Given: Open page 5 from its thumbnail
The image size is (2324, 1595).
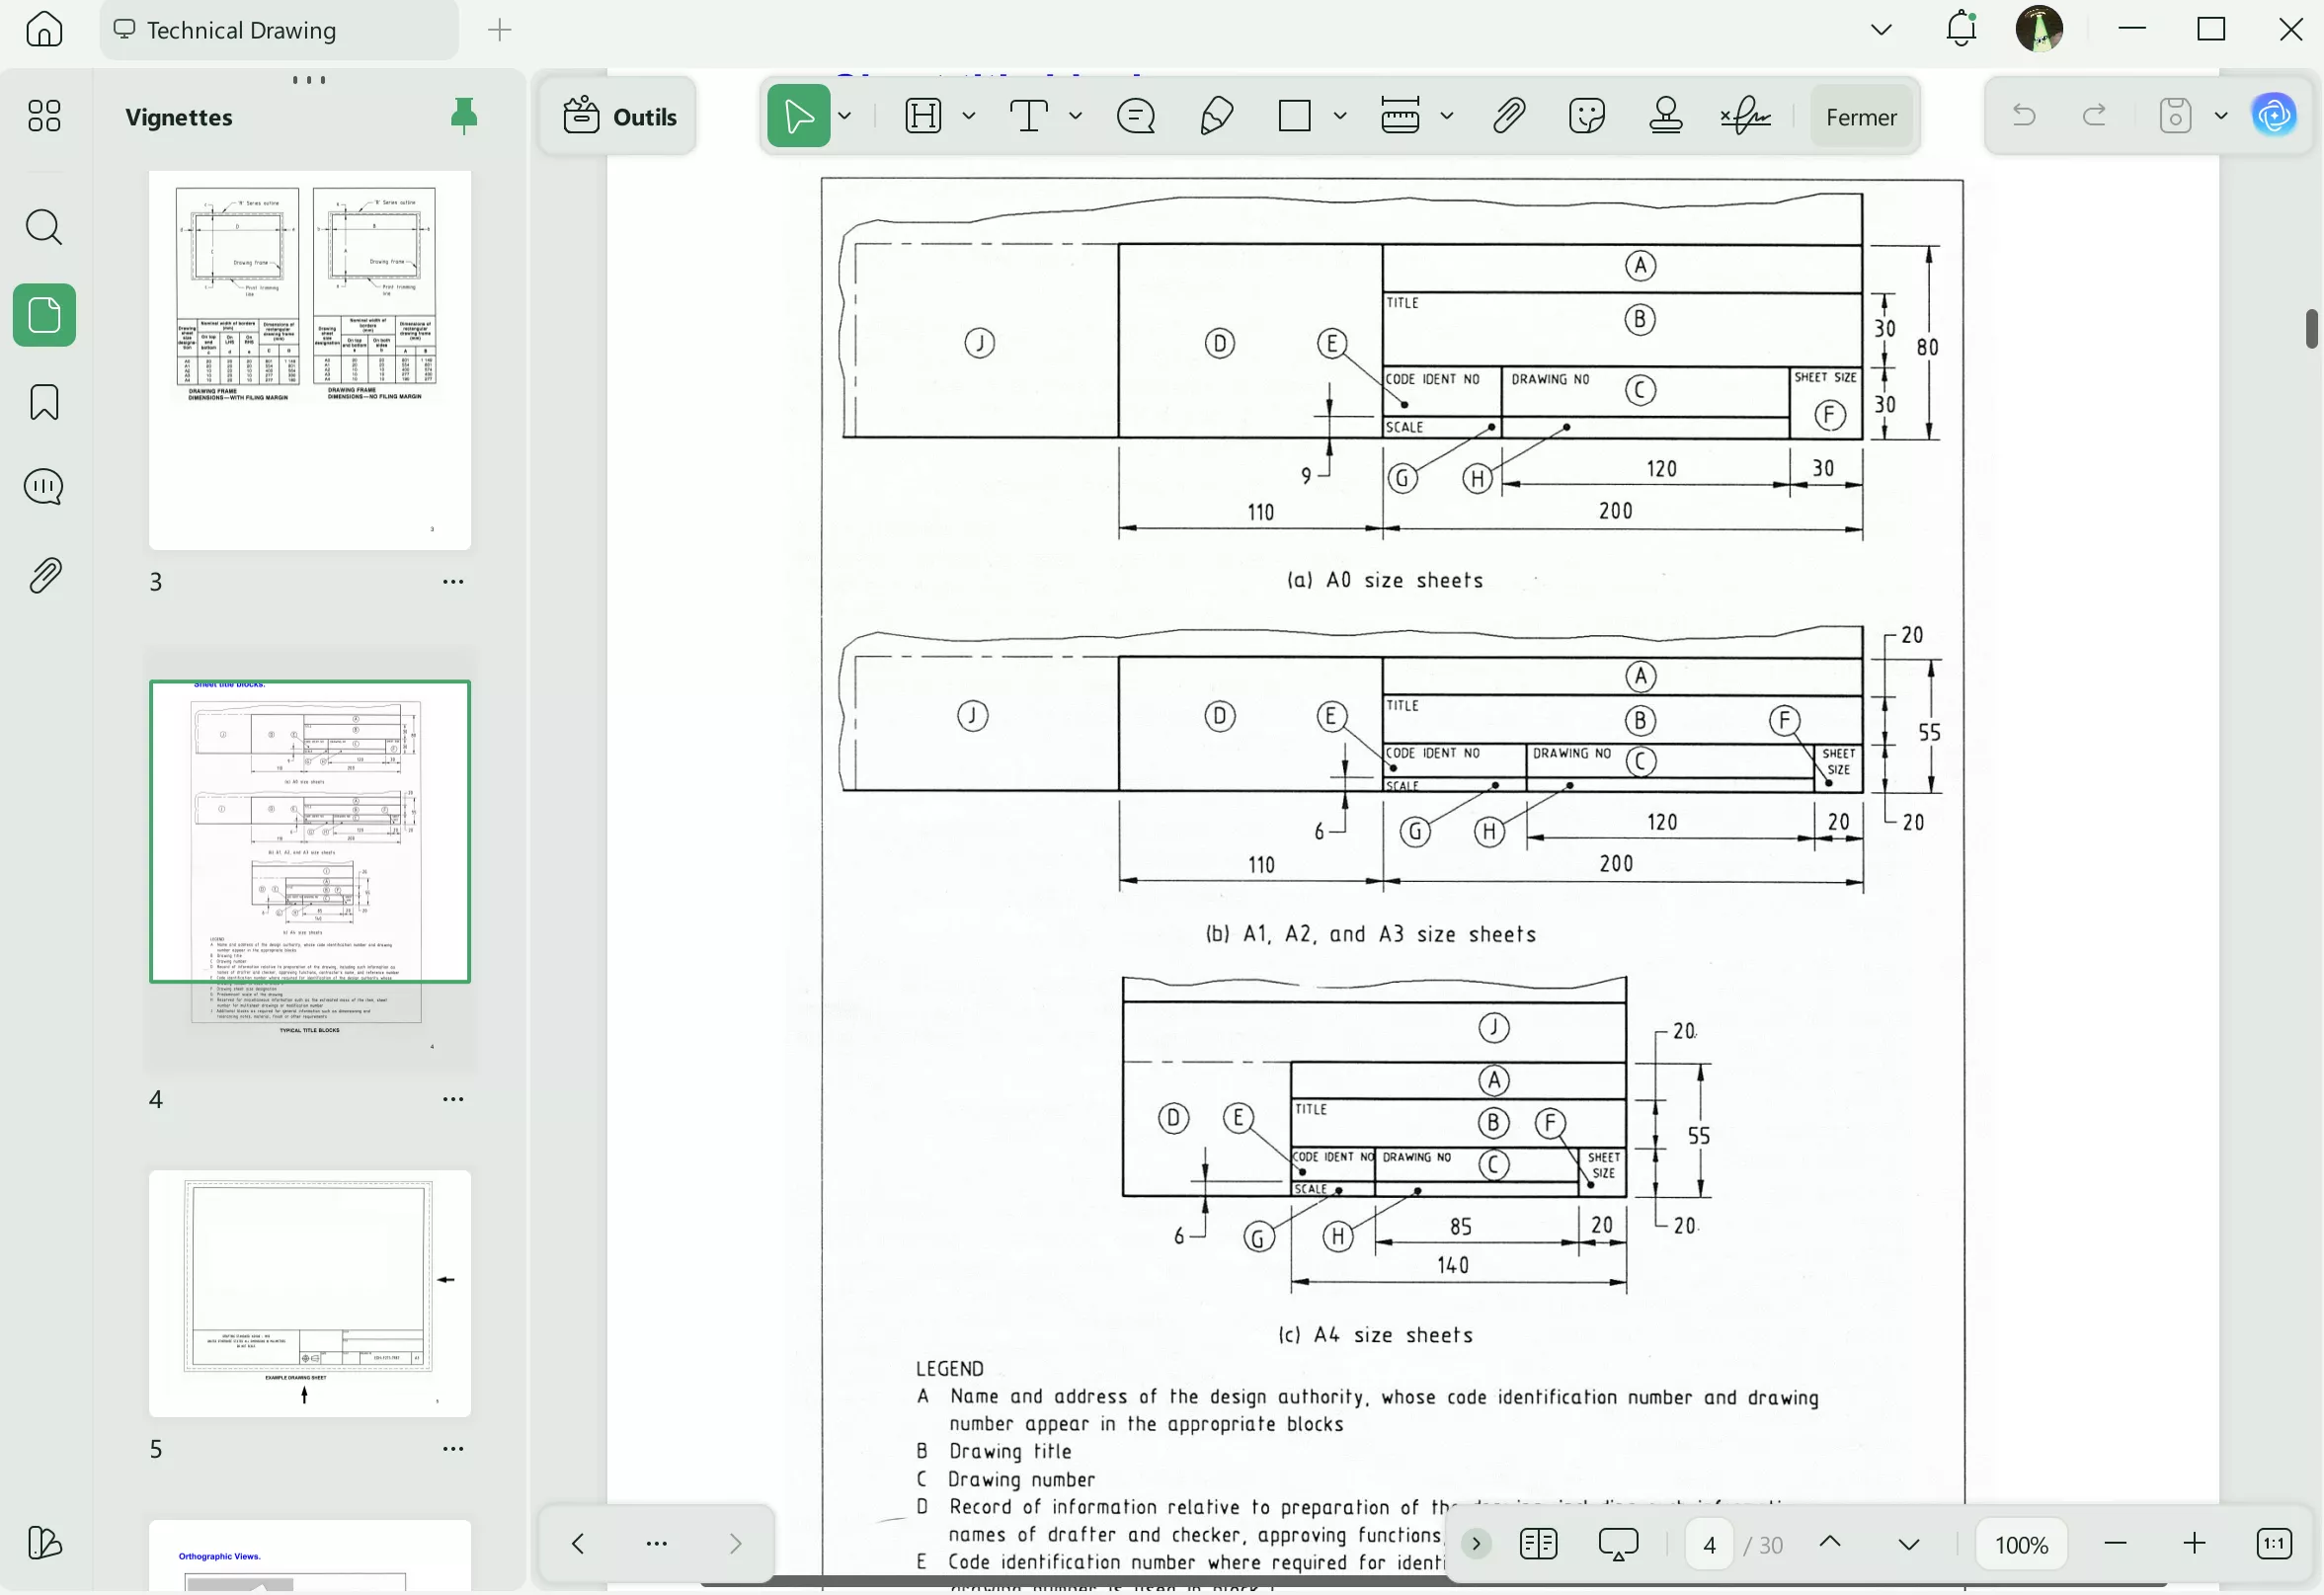Looking at the screenshot, I should [x=309, y=1293].
